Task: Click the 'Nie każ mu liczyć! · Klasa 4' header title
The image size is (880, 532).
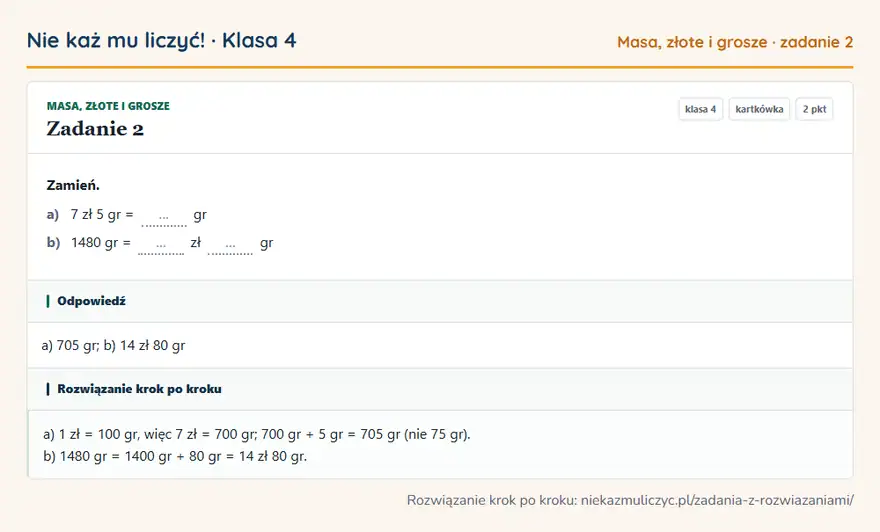Action: (x=162, y=41)
